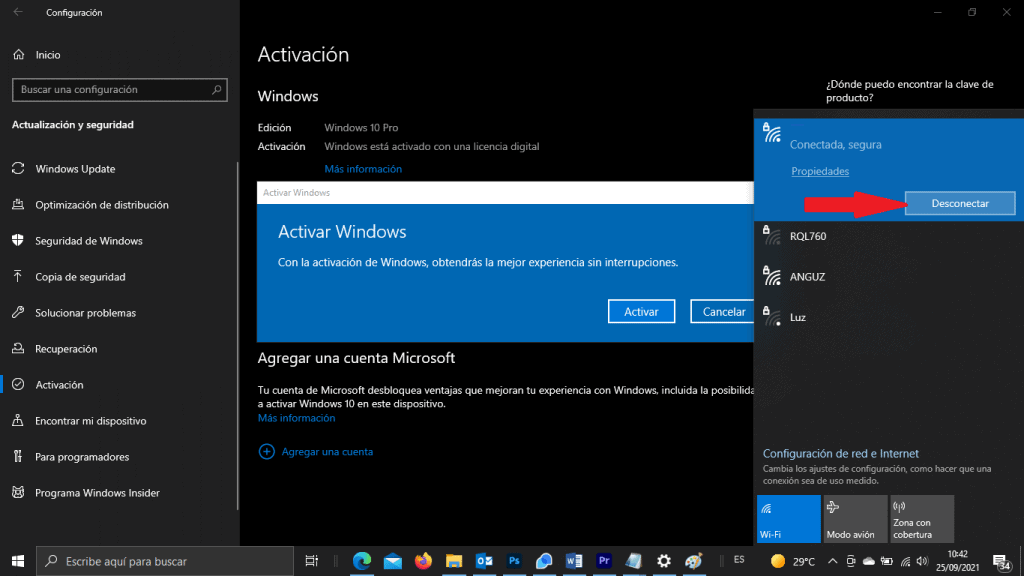The width and height of the screenshot is (1024, 576).
Task: Toggle Modo avión tile
Action: [x=855, y=519]
